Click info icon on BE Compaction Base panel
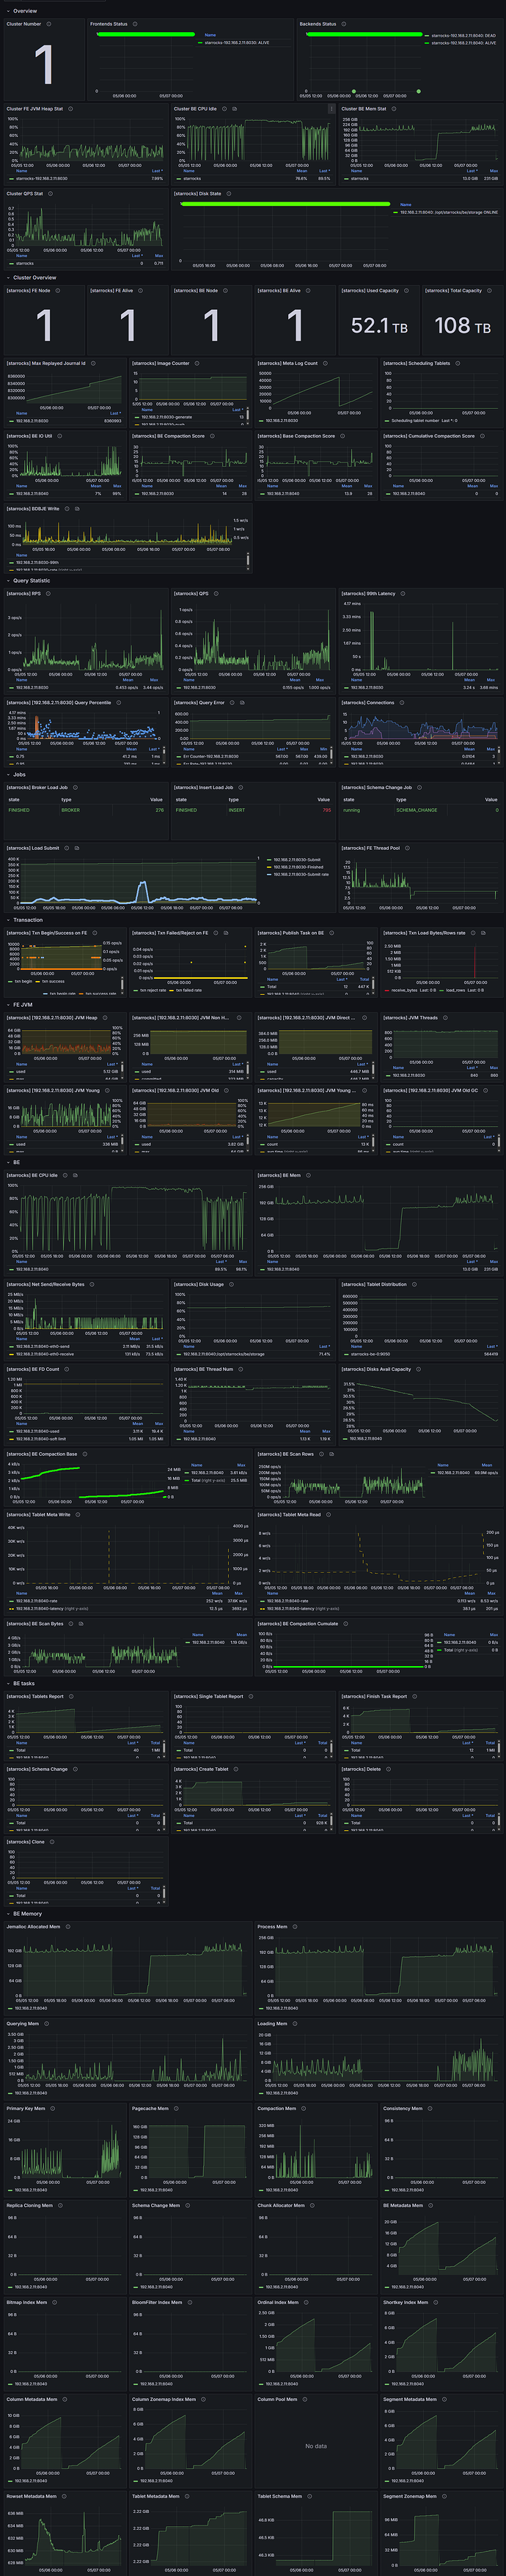Screen dimensions: 506x2576 [85, 1454]
